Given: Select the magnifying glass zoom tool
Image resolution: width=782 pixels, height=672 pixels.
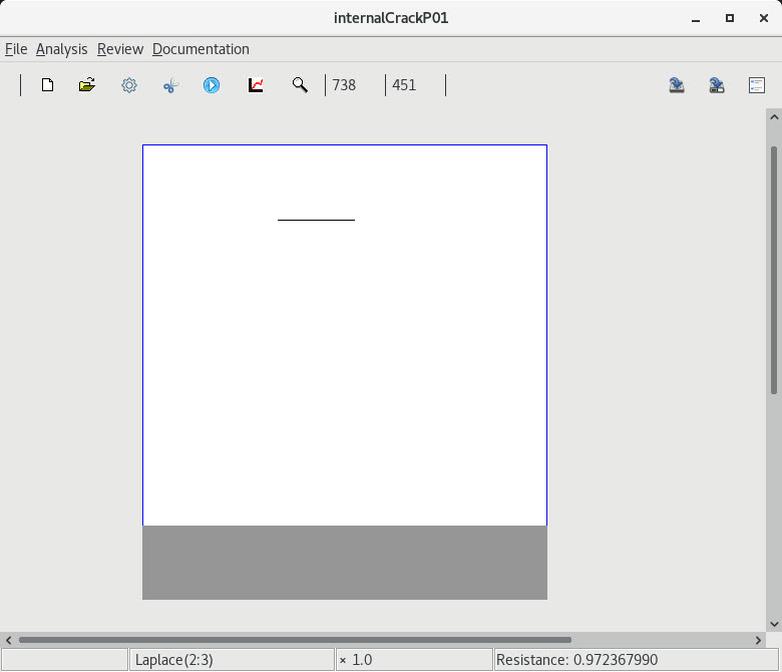Looking at the screenshot, I should point(299,85).
